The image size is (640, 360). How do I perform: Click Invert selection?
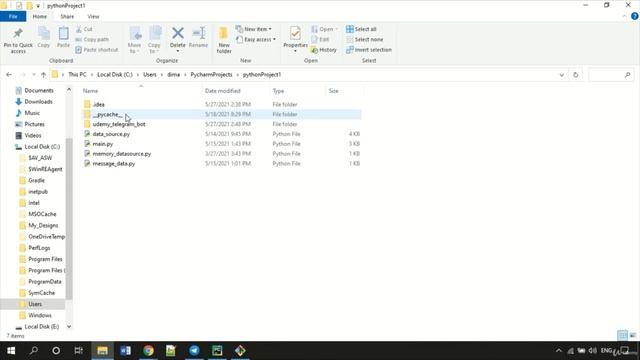(369, 50)
